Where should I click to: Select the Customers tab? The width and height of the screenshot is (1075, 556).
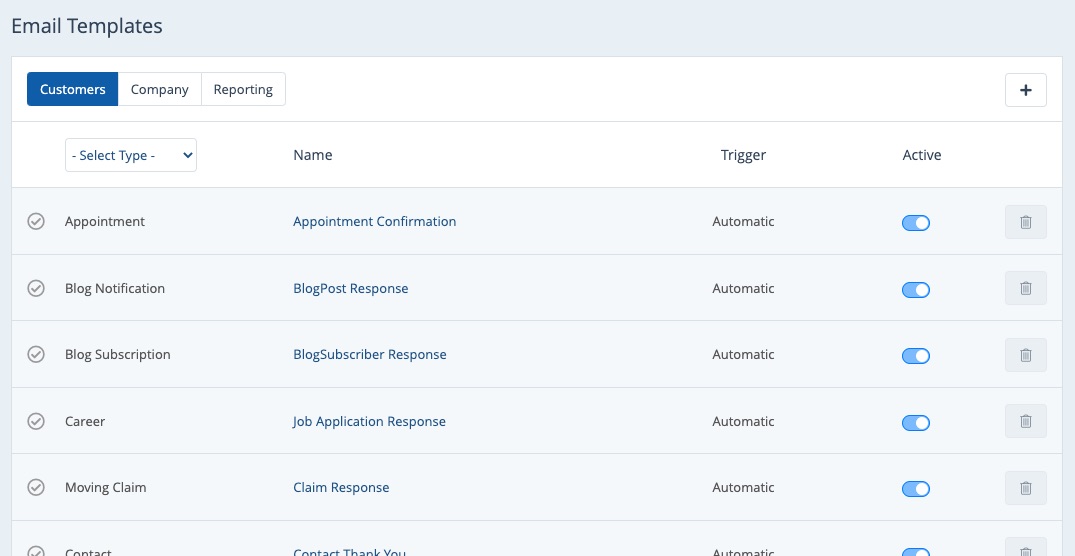click(72, 89)
